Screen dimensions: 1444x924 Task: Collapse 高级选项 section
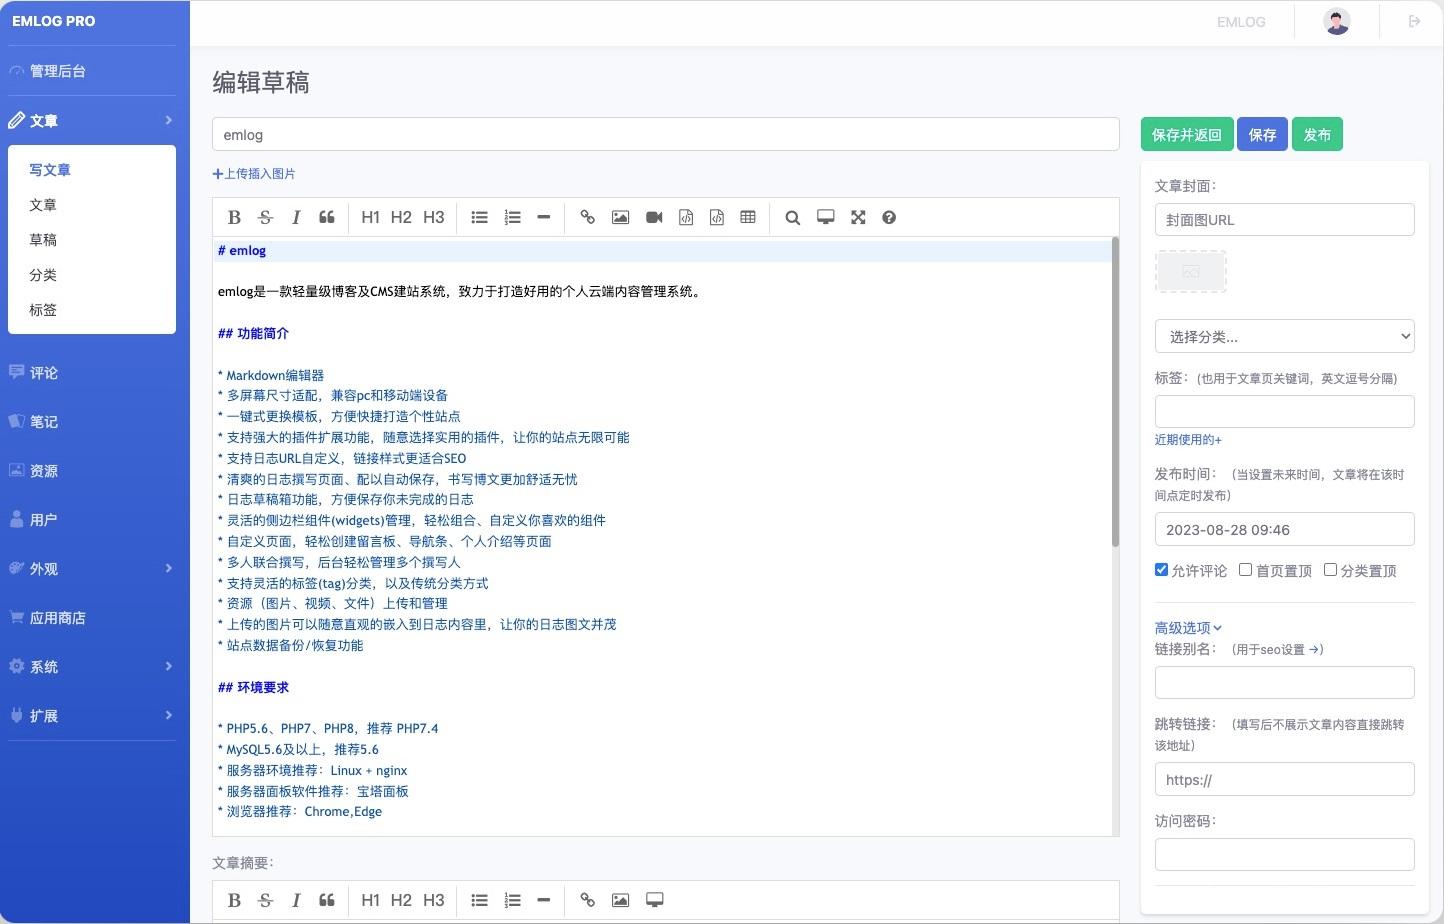(1188, 628)
